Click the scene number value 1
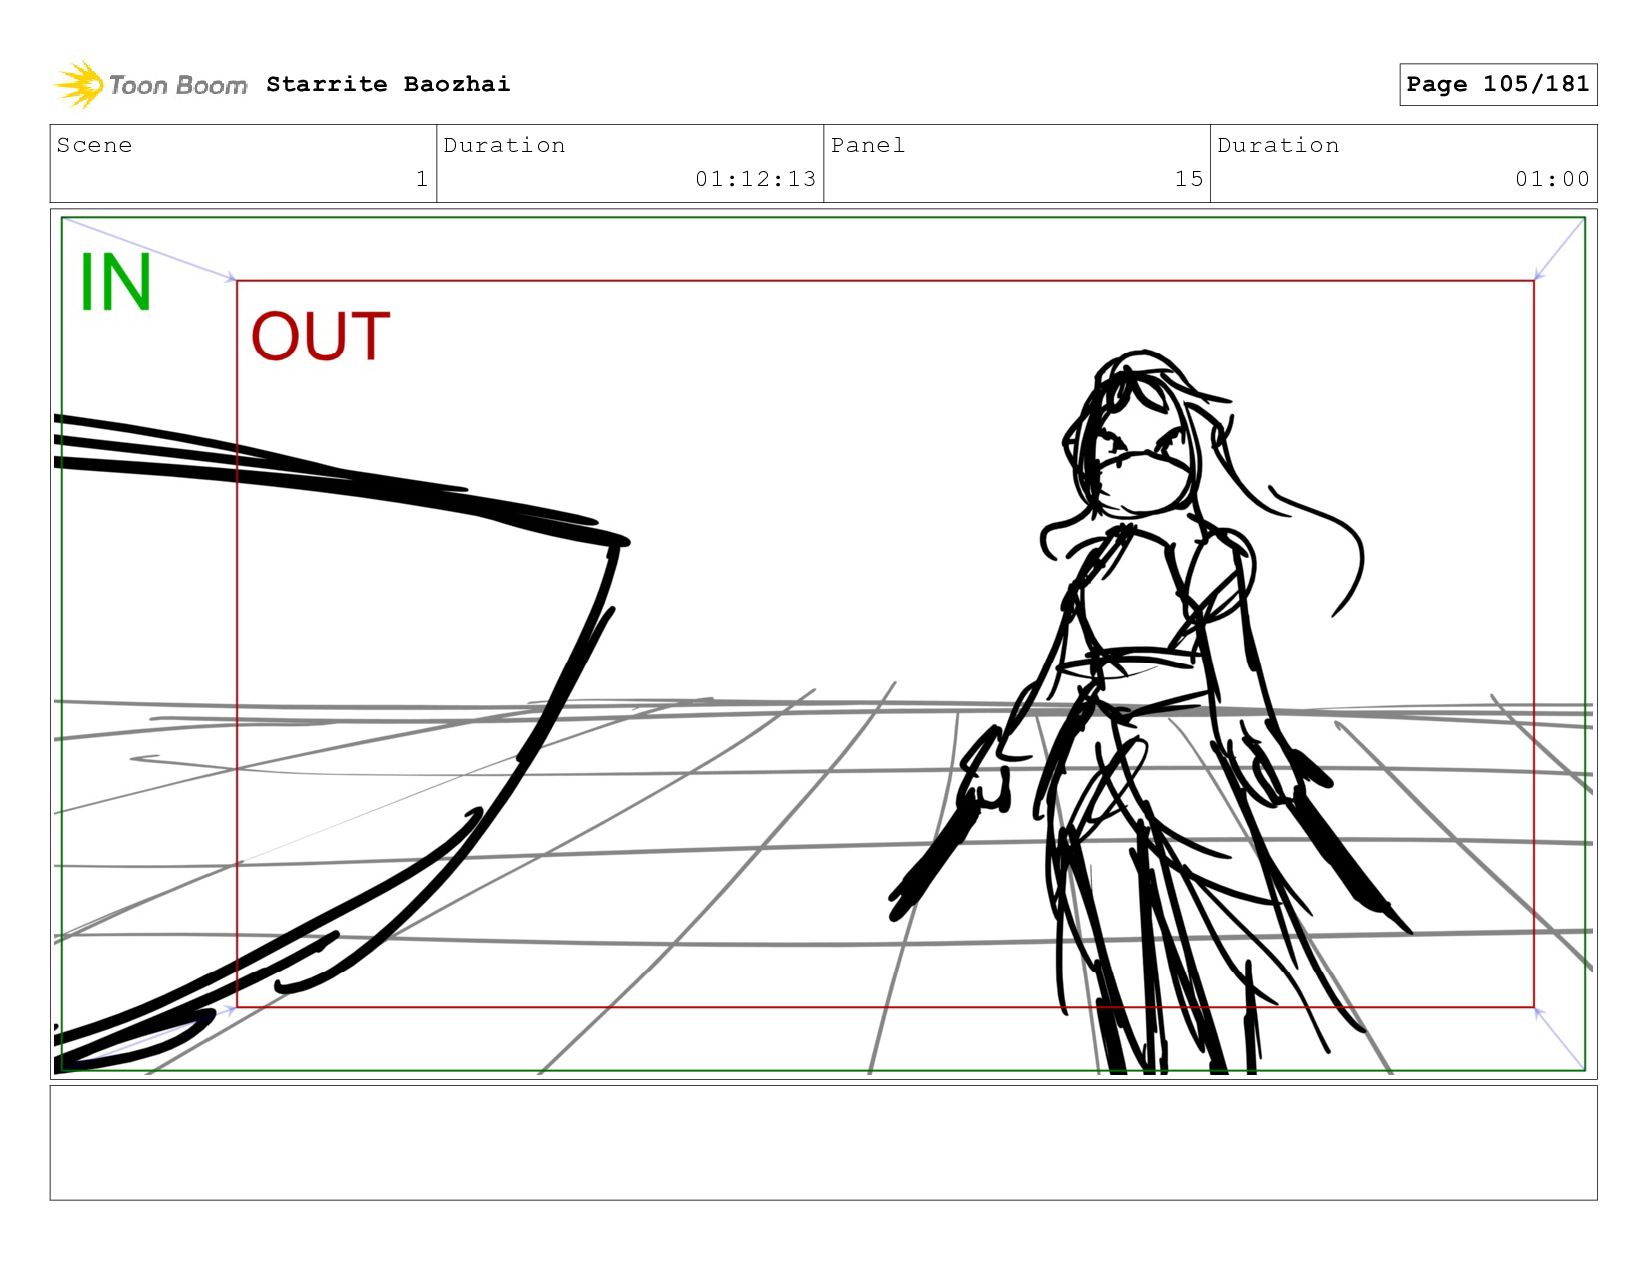Image resolution: width=1650 pixels, height=1275 pixels. click(x=422, y=179)
